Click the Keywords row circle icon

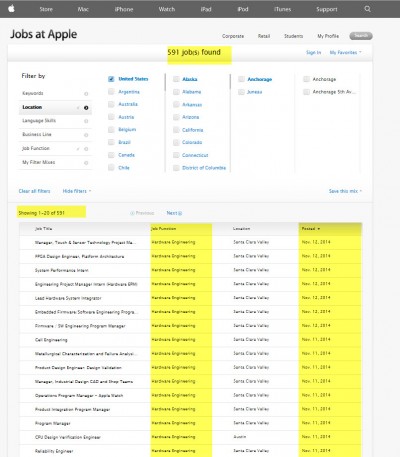pyautogui.click(x=86, y=94)
